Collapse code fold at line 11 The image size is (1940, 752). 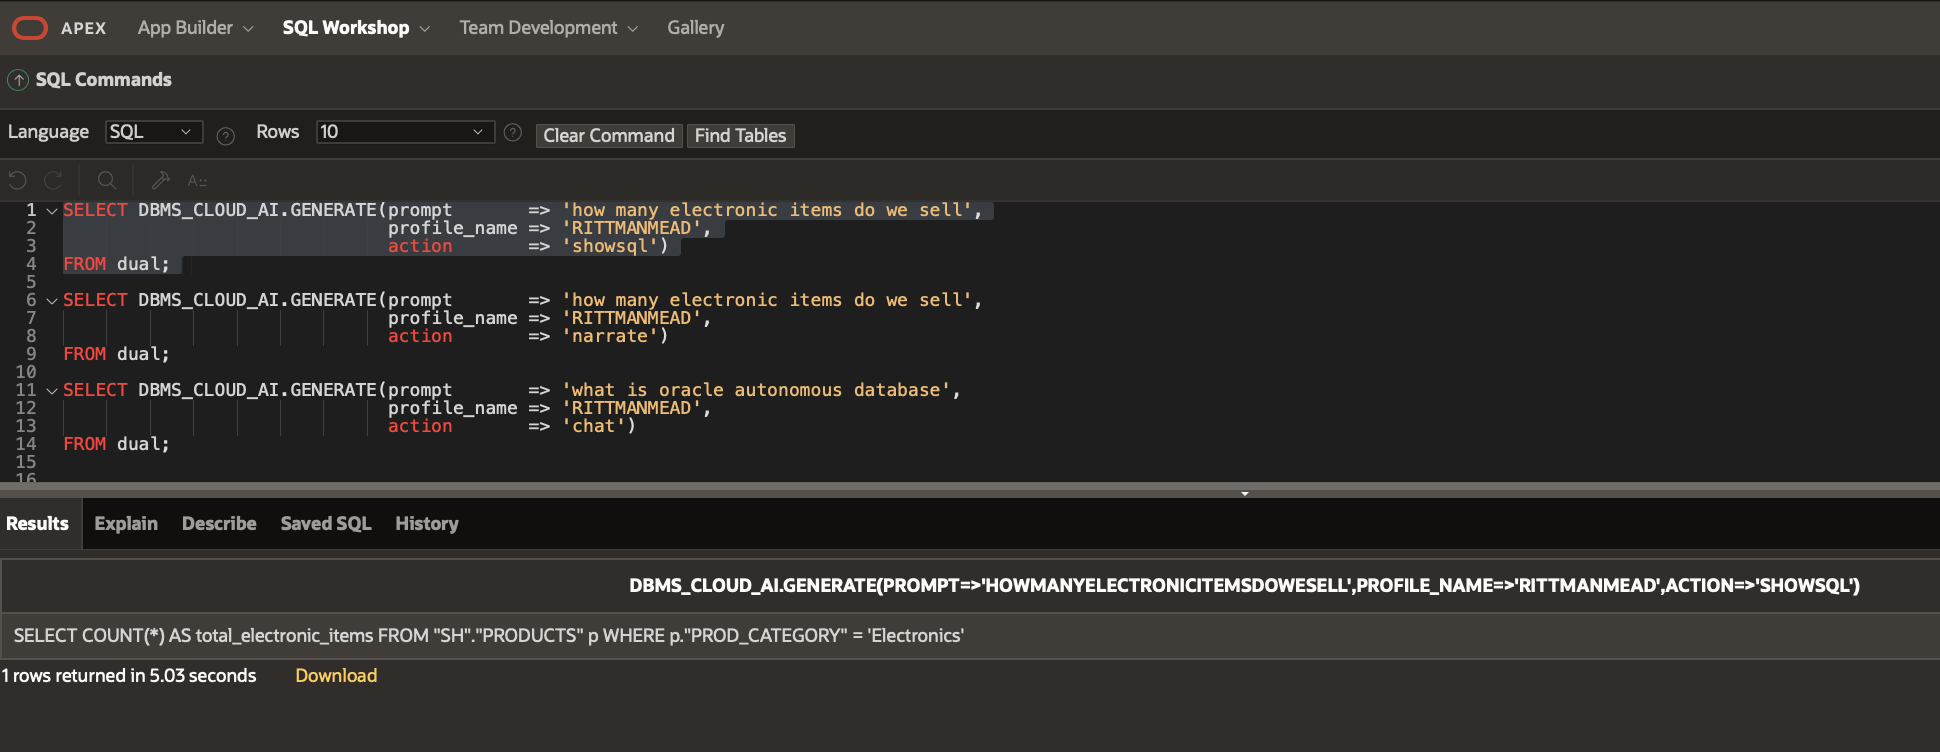pos(52,391)
